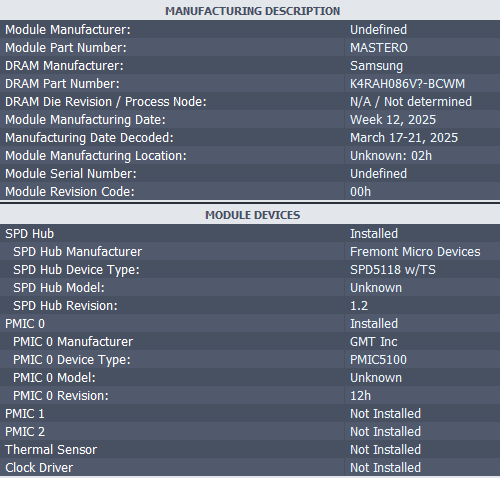Screen dimensions: 500x478
Task: Click the 1.2 hub revision value
Action: [x=359, y=306]
